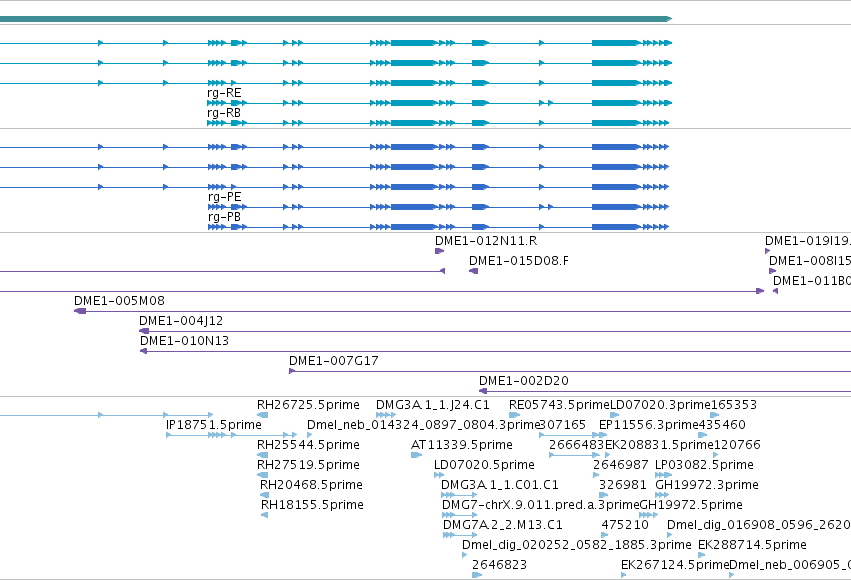Open the RH27519.5prime EST label

308,465
